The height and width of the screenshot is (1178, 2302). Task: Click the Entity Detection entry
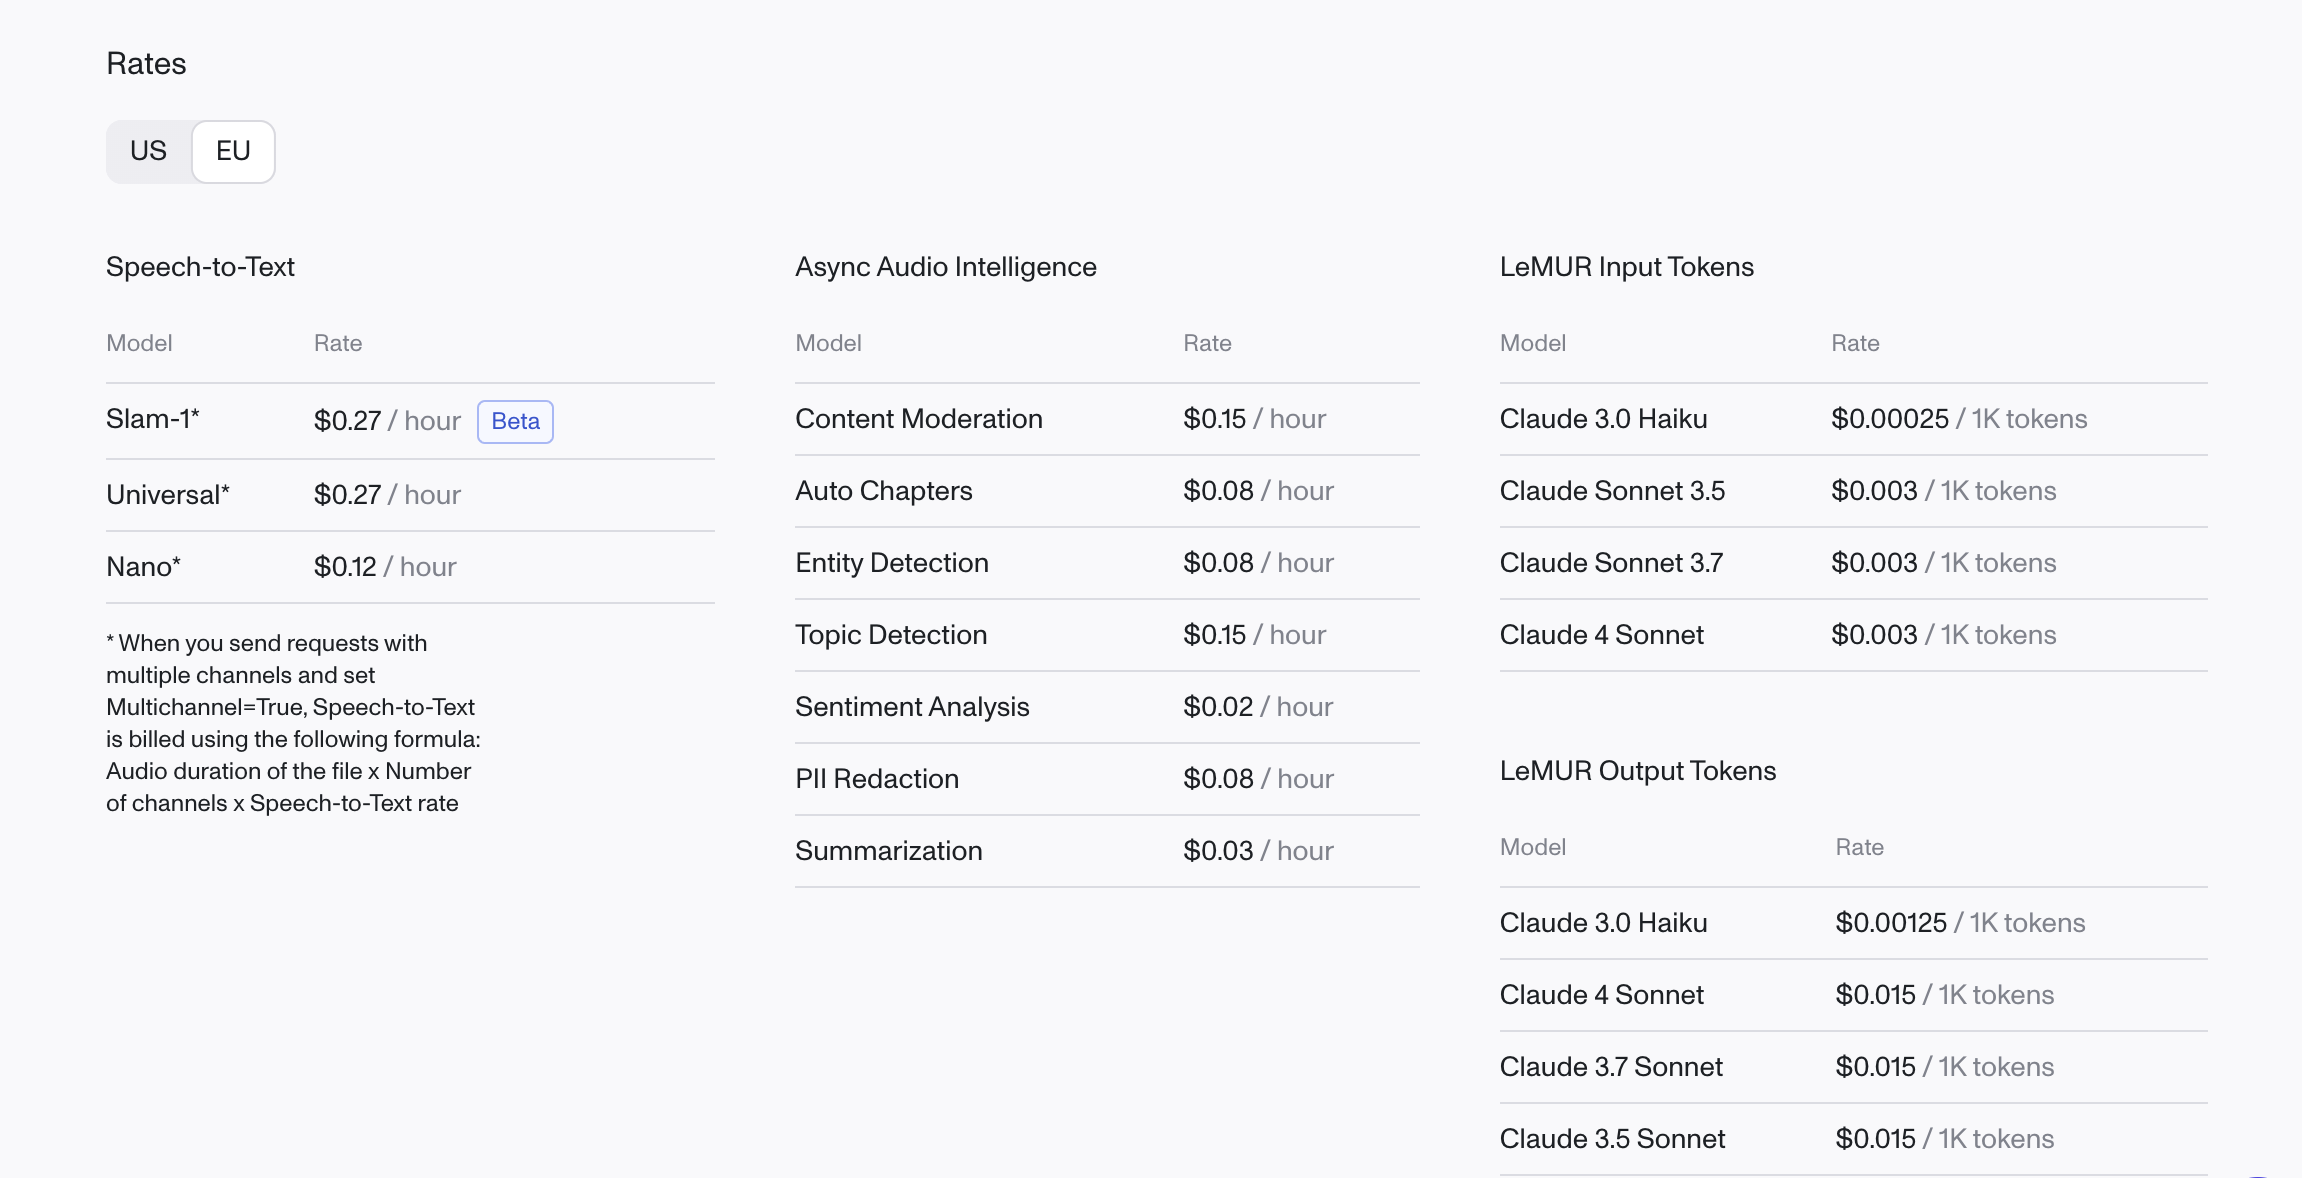click(x=1107, y=563)
